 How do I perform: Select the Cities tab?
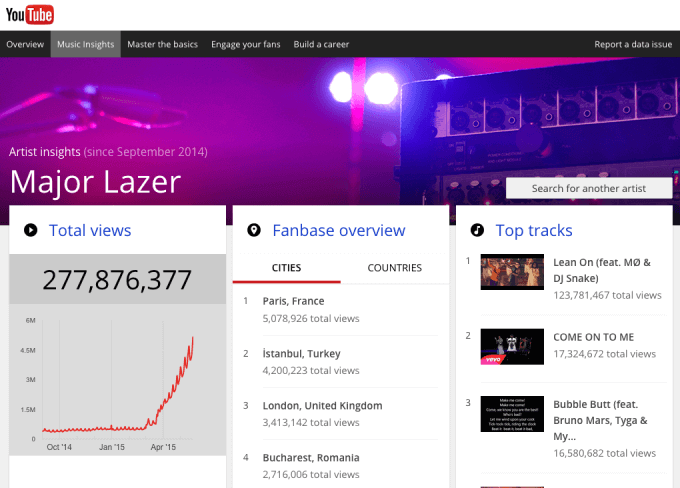(286, 268)
